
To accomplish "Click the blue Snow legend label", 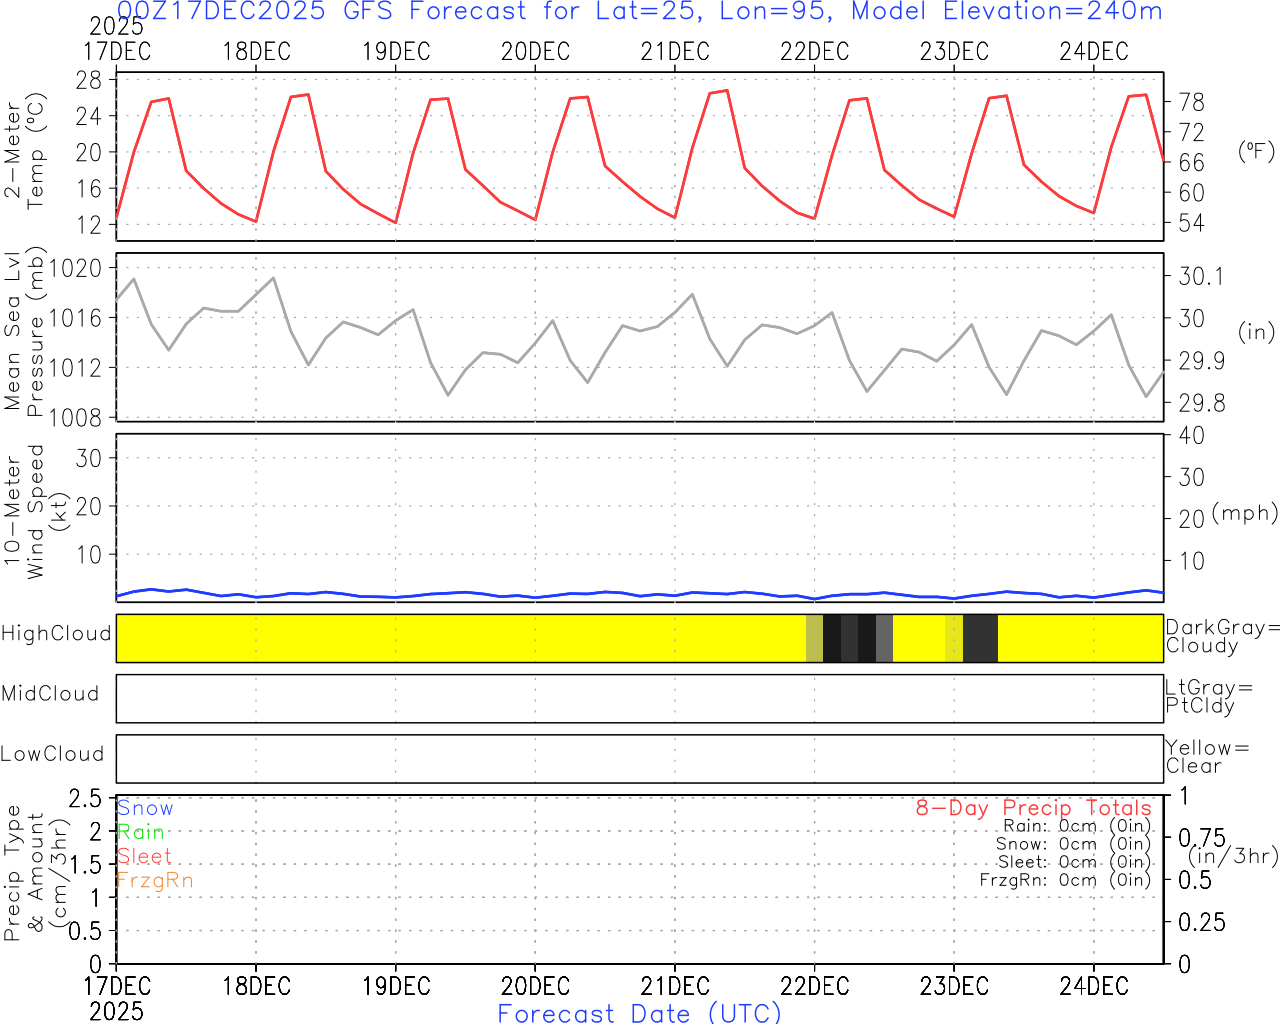I will pos(145,808).
